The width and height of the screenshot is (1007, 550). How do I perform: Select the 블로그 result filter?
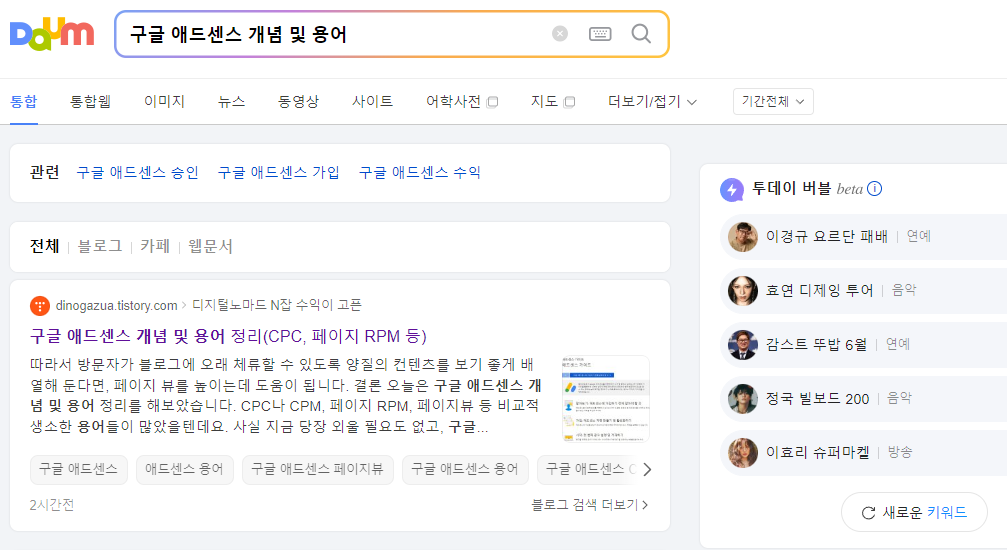pyautogui.click(x=100, y=246)
